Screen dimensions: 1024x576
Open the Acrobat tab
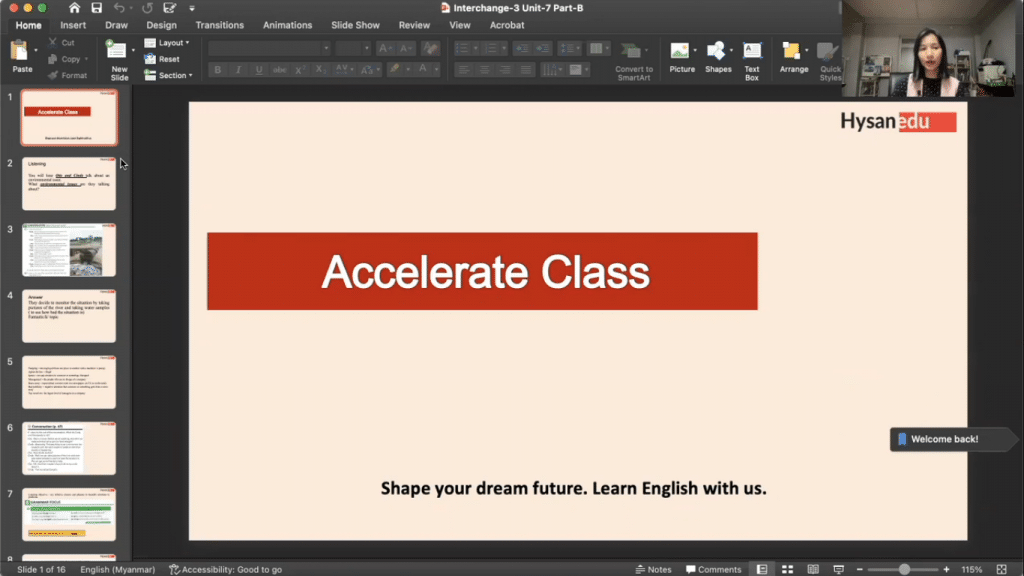pos(507,25)
